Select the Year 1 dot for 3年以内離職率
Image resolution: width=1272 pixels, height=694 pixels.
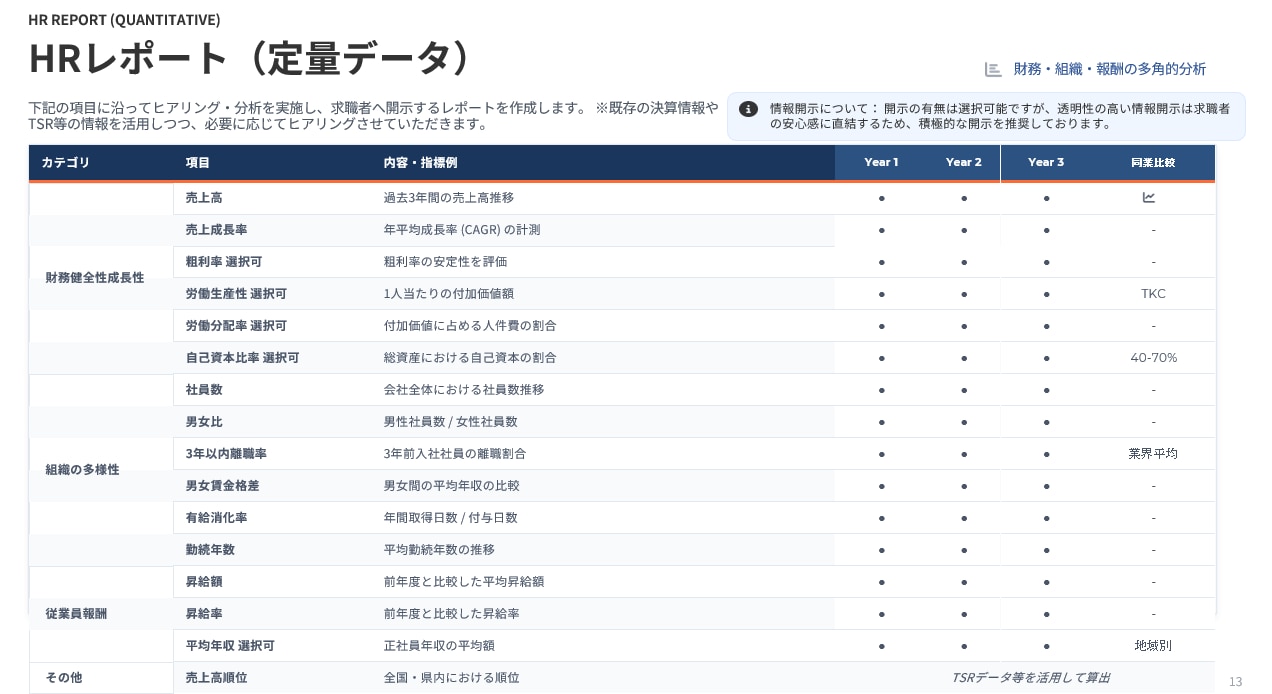coord(881,454)
